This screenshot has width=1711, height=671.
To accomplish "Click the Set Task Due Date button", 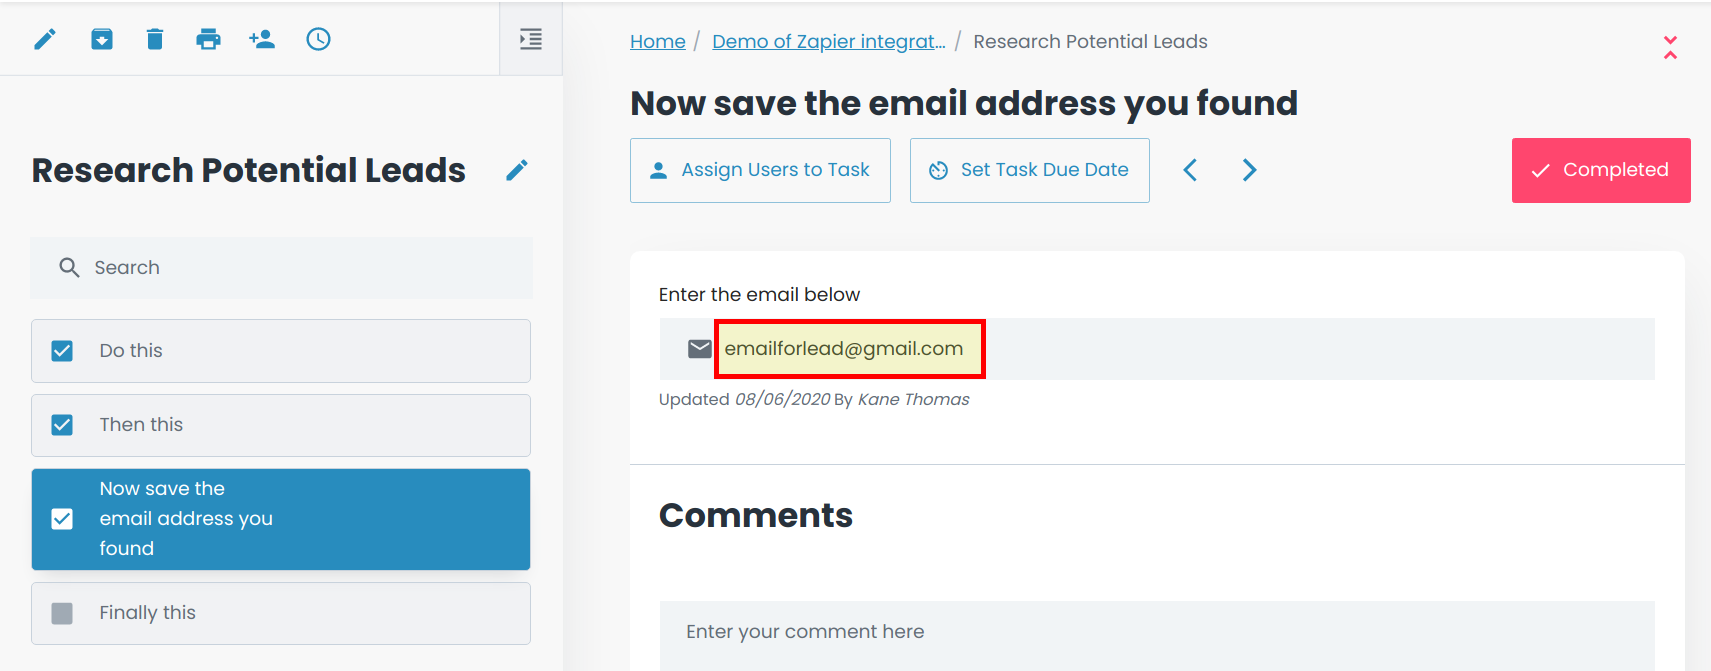I will tap(1030, 170).
